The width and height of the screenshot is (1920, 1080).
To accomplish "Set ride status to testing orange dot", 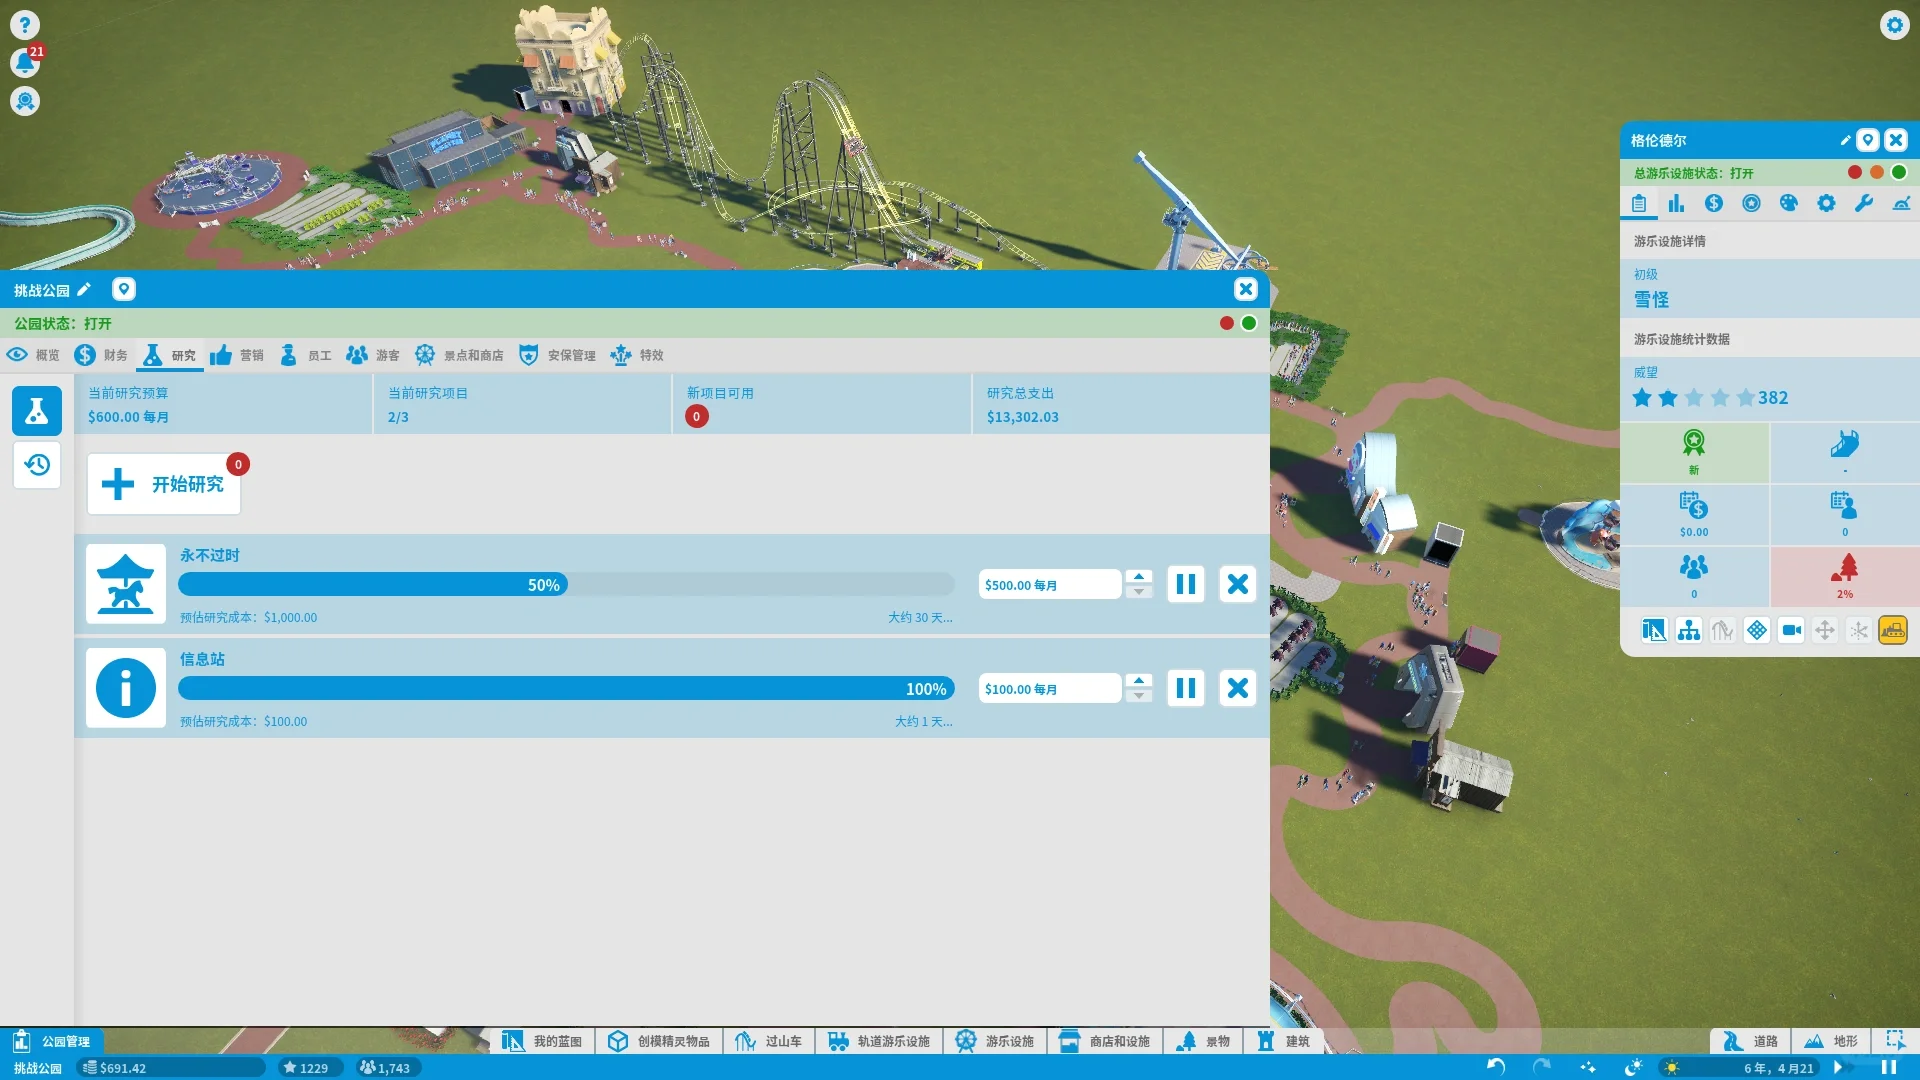I will (x=1877, y=172).
